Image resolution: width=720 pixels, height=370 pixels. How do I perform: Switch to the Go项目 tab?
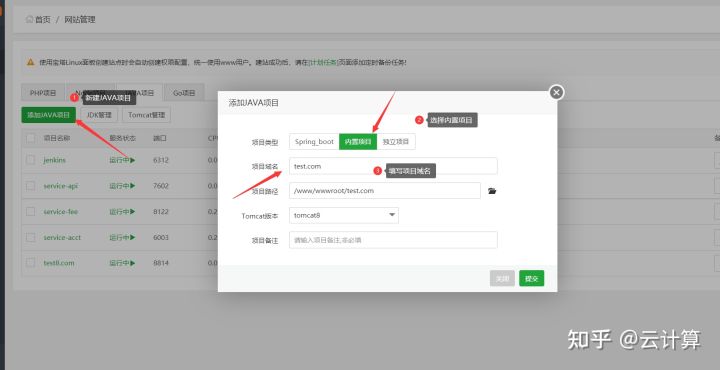(x=184, y=93)
